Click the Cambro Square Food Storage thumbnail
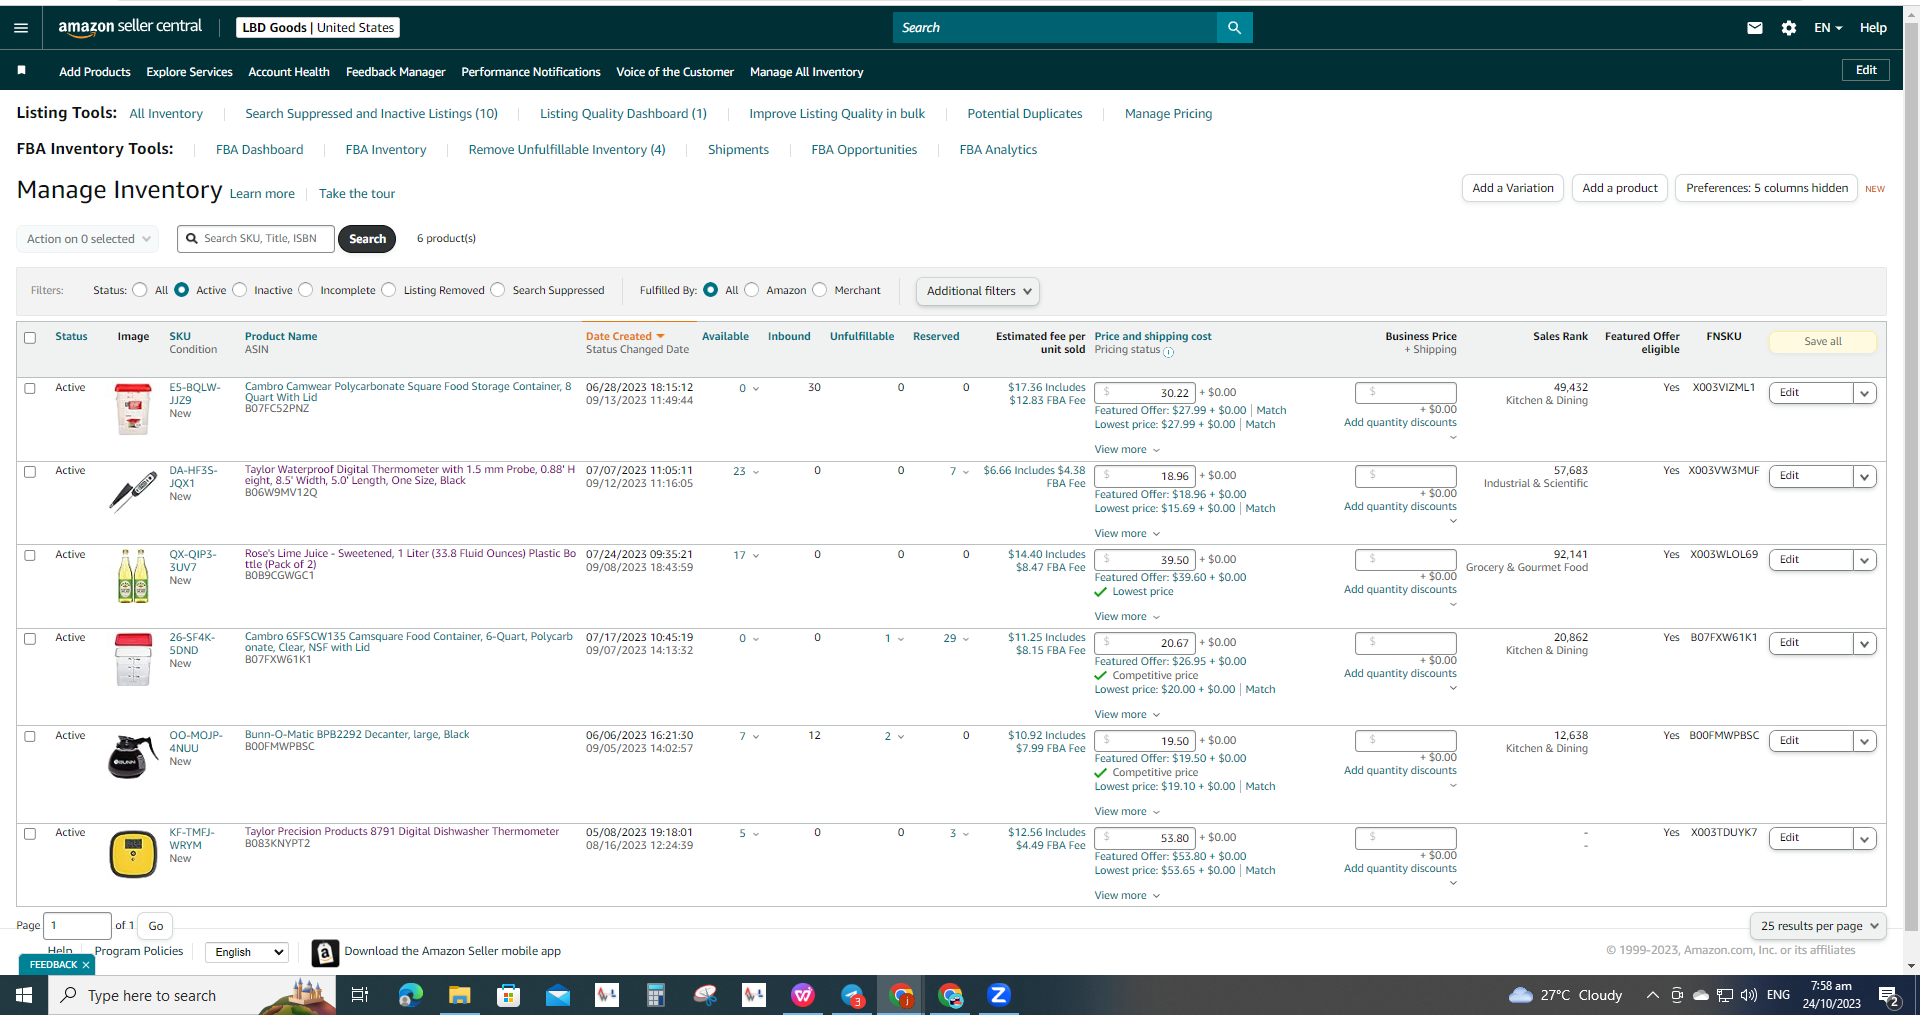 pos(133,409)
